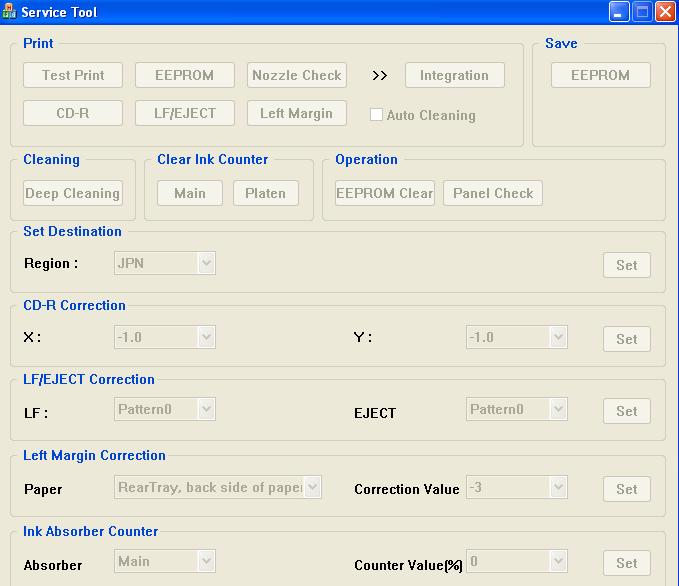Open the Paper dropdown showing RearTray
Screen dimensions: 679x586
click(218, 487)
